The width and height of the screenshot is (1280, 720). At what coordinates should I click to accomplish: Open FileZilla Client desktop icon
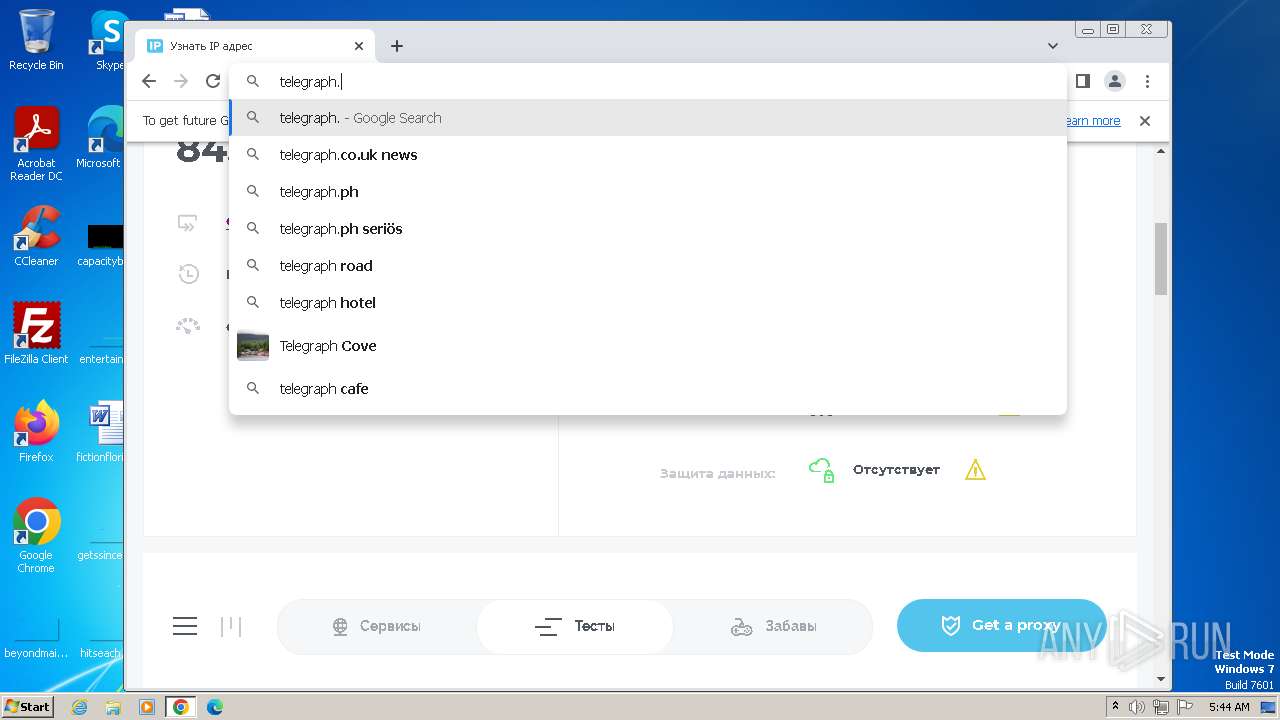point(36,334)
